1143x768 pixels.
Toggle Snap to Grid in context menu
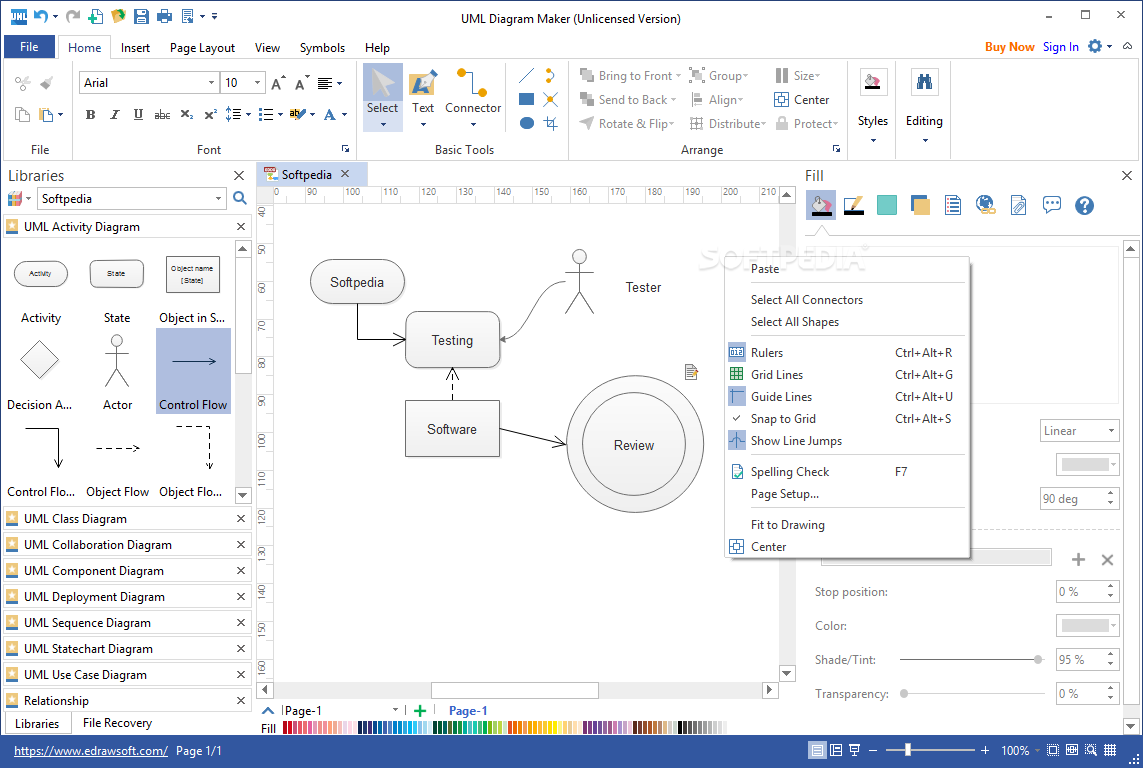(847, 419)
